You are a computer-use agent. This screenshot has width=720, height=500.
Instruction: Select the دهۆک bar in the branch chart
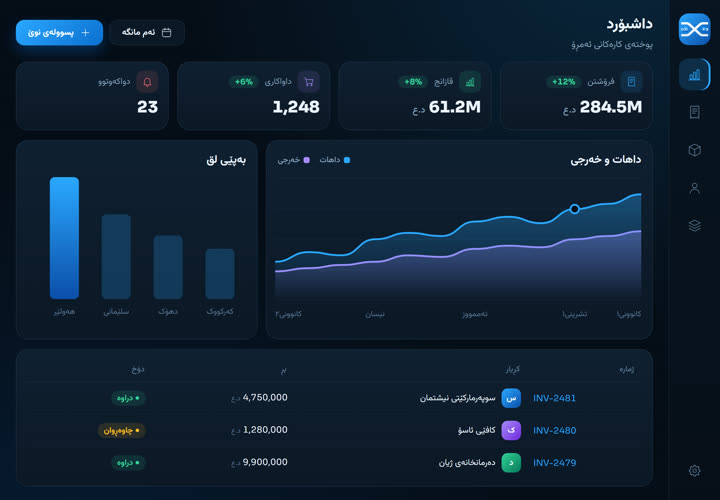point(168,267)
